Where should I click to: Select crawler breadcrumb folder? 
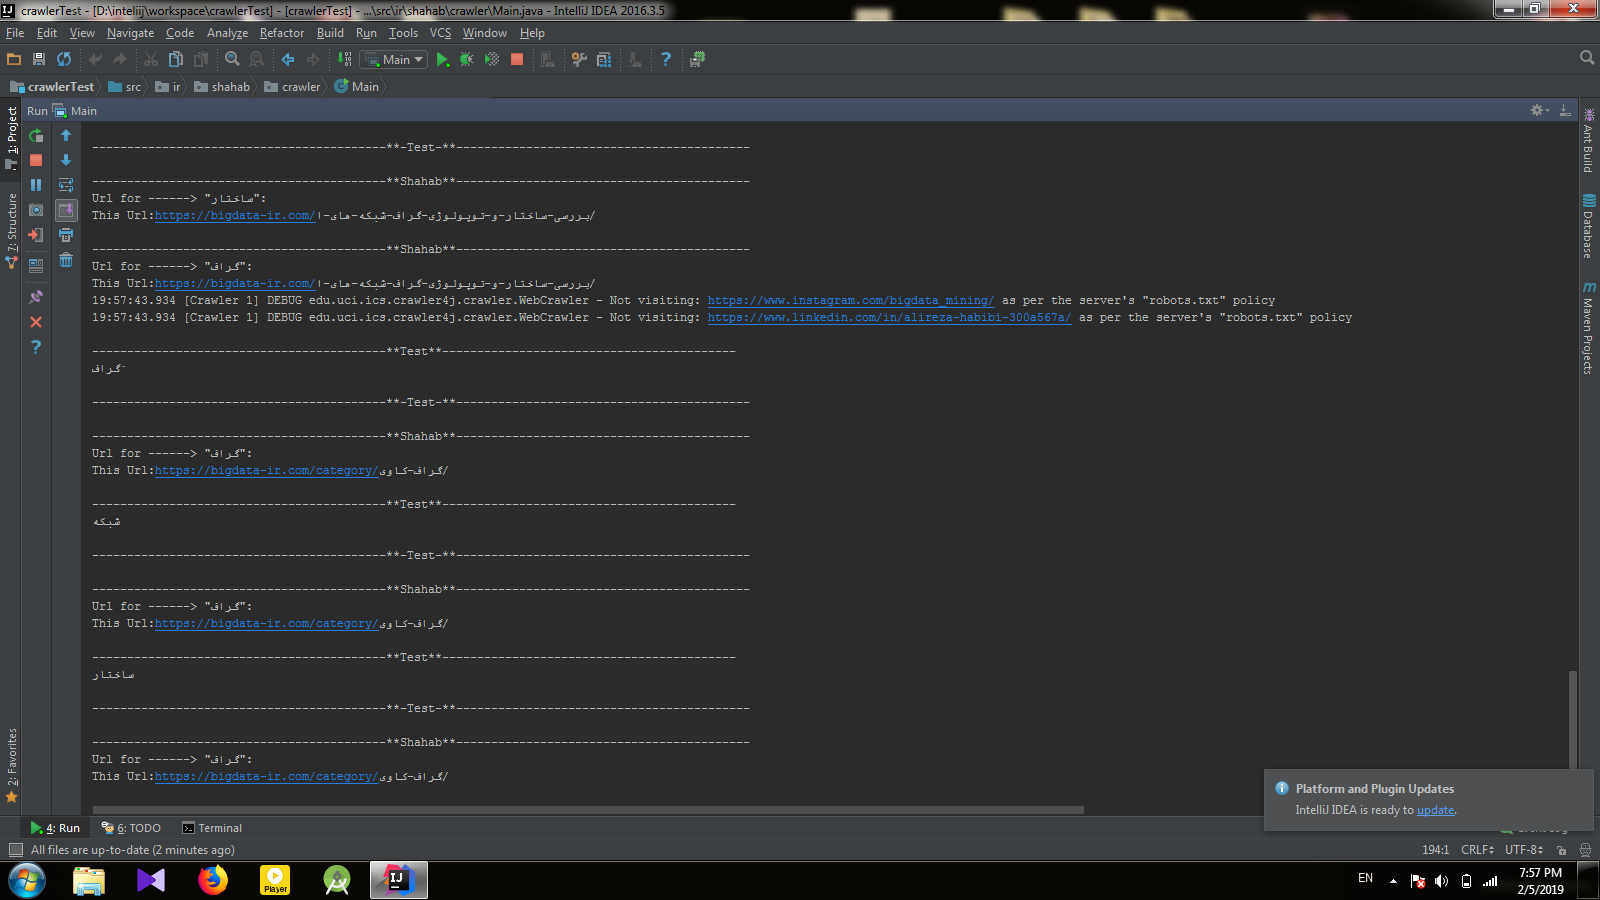(x=292, y=87)
